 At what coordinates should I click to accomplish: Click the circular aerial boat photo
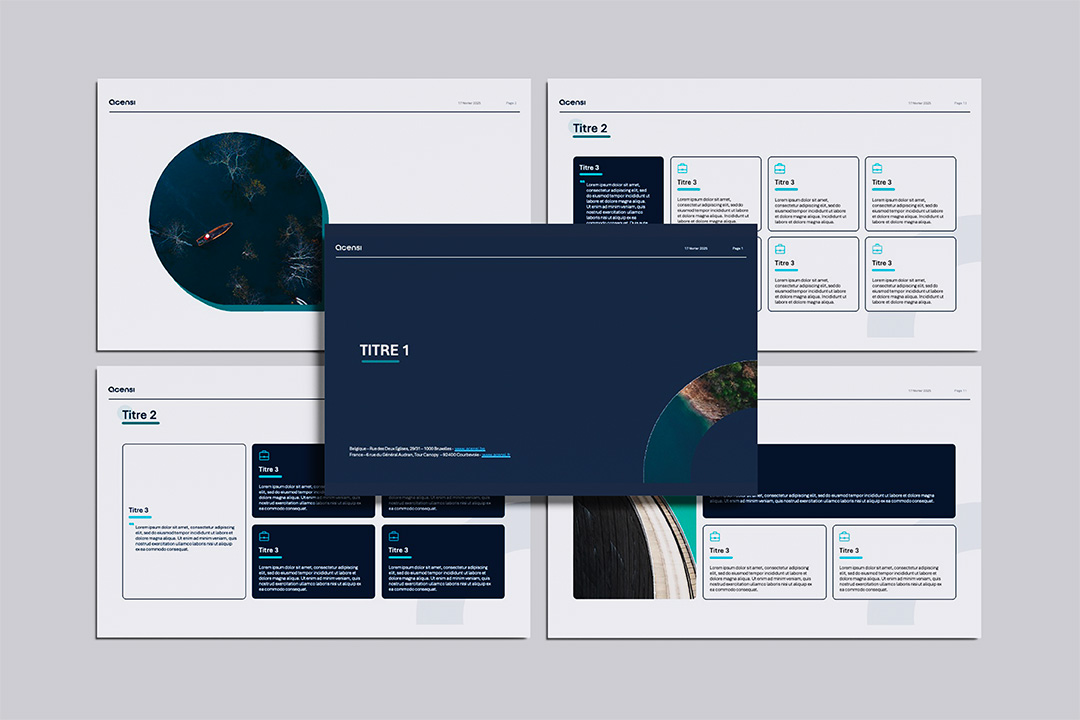[x=238, y=221]
